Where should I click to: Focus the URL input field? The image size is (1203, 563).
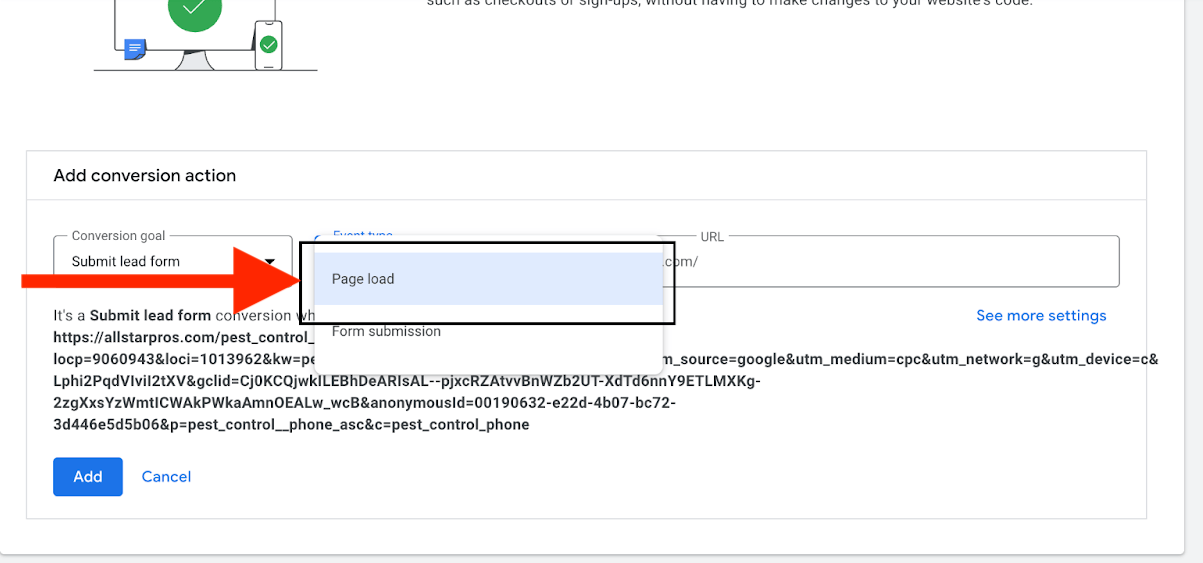tap(900, 262)
